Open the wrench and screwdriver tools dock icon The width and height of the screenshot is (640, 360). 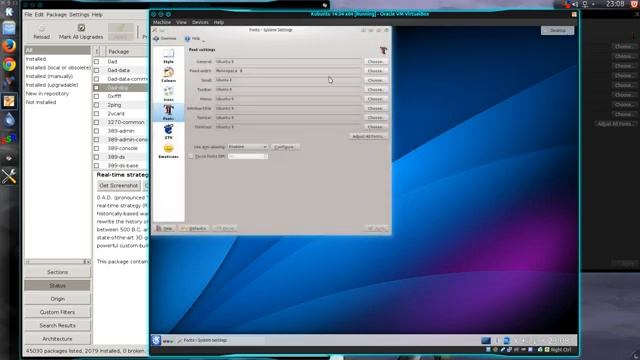(9, 176)
